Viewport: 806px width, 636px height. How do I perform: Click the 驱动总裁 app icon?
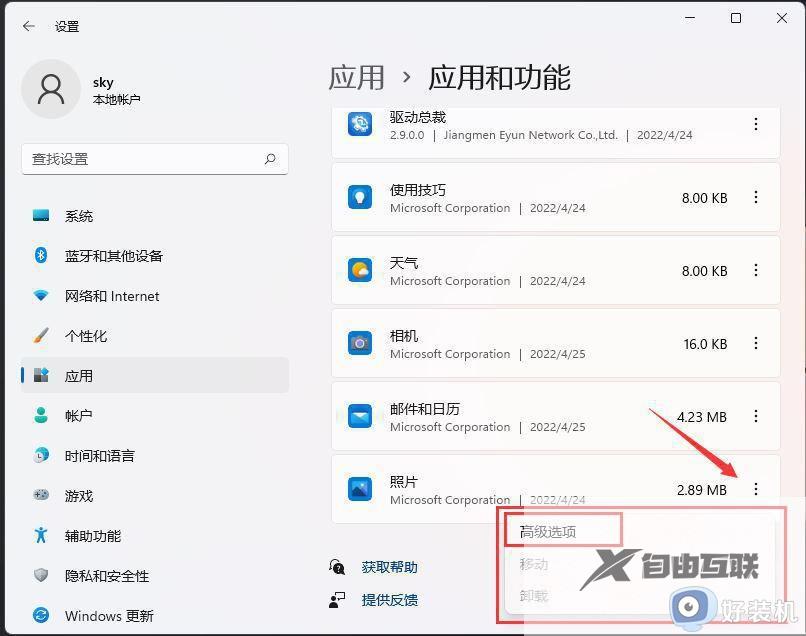[x=360, y=124]
